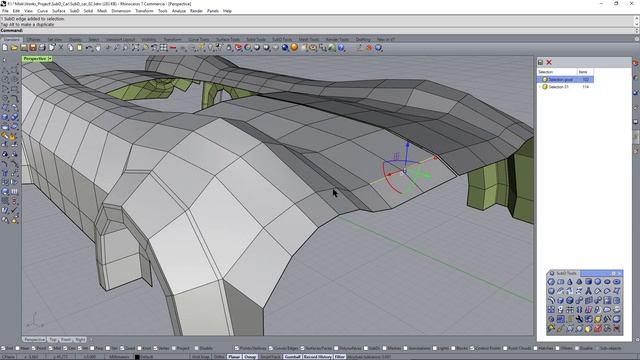Image resolution: width=640 pixels, height=360 pixels.
Task: Click the orange sphere icon in toolbar
Action: [294, 48]
